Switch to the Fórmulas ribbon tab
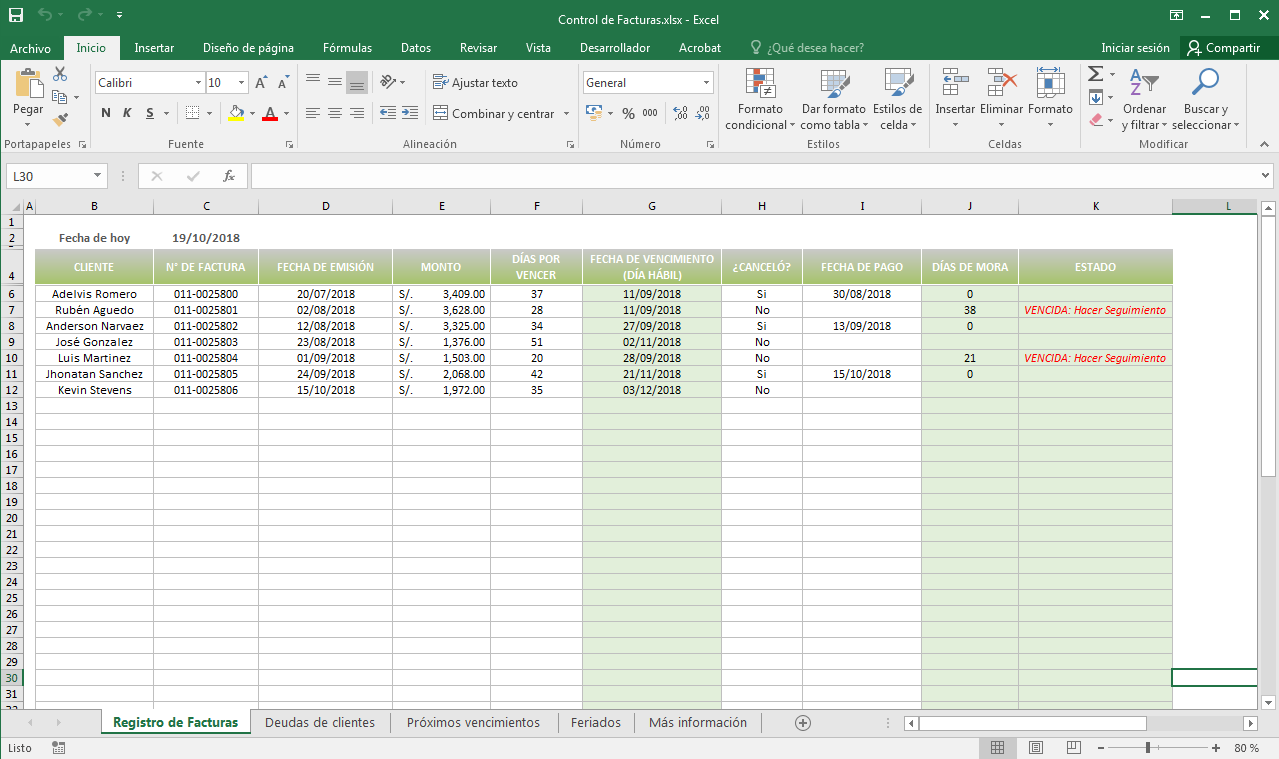The height and width of the screenshot is (759, 1279). 347,48
